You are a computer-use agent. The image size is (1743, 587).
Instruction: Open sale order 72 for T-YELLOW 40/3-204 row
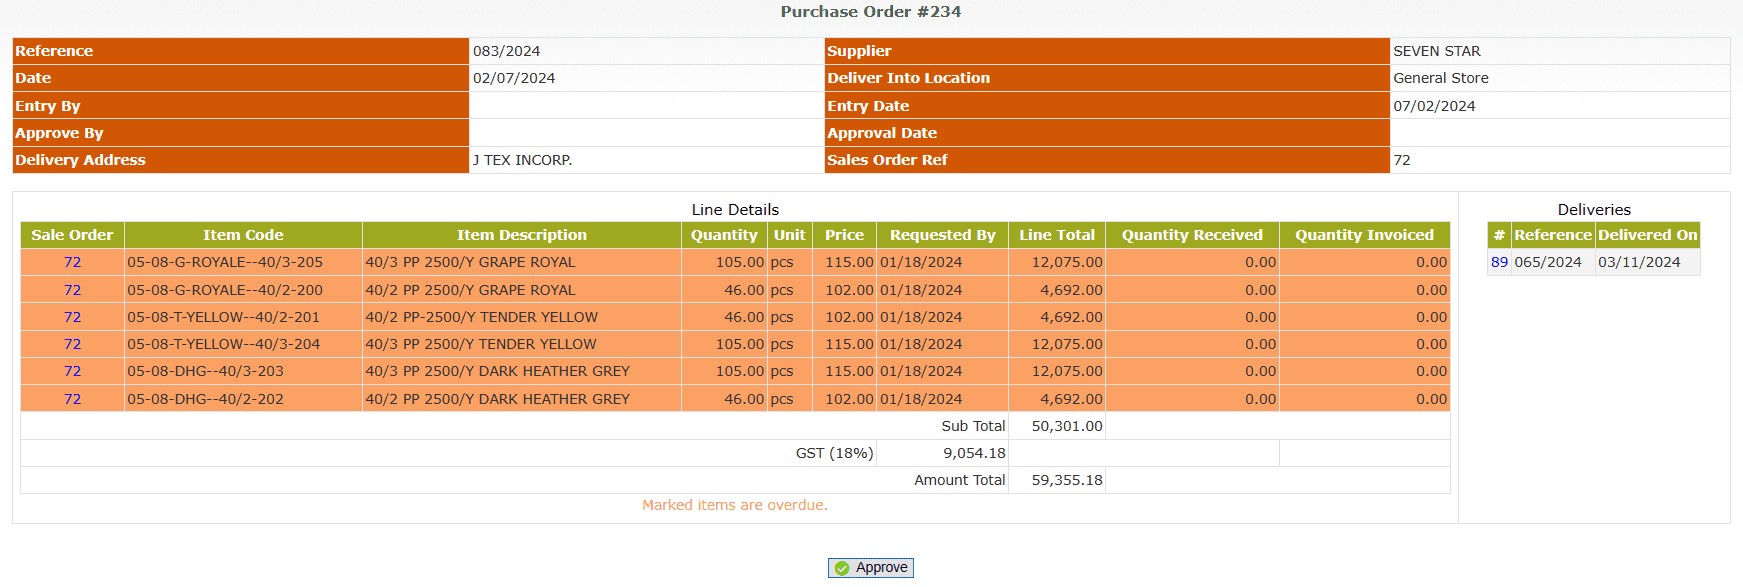point(72,344)
